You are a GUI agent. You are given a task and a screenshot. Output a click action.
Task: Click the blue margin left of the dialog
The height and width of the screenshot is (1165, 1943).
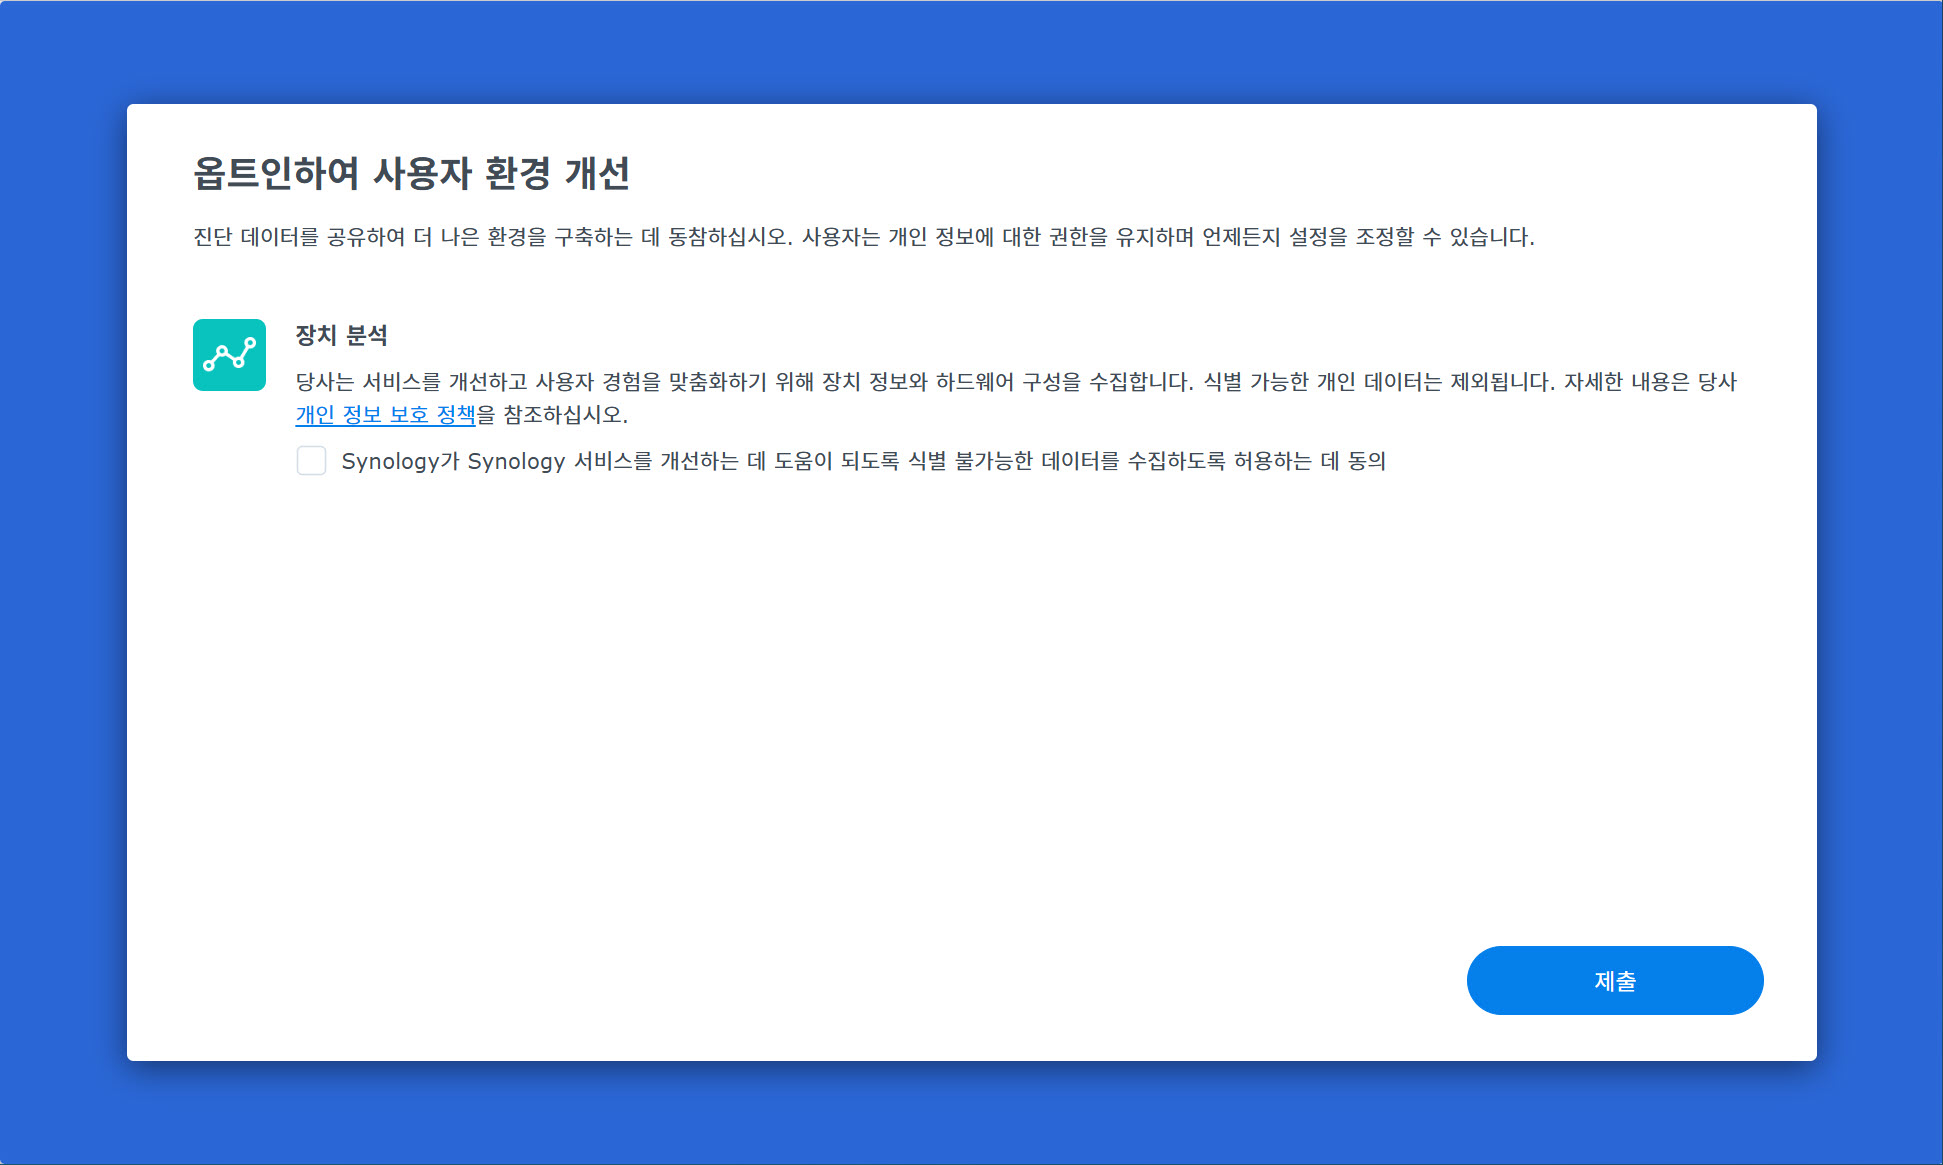(62, 580)
